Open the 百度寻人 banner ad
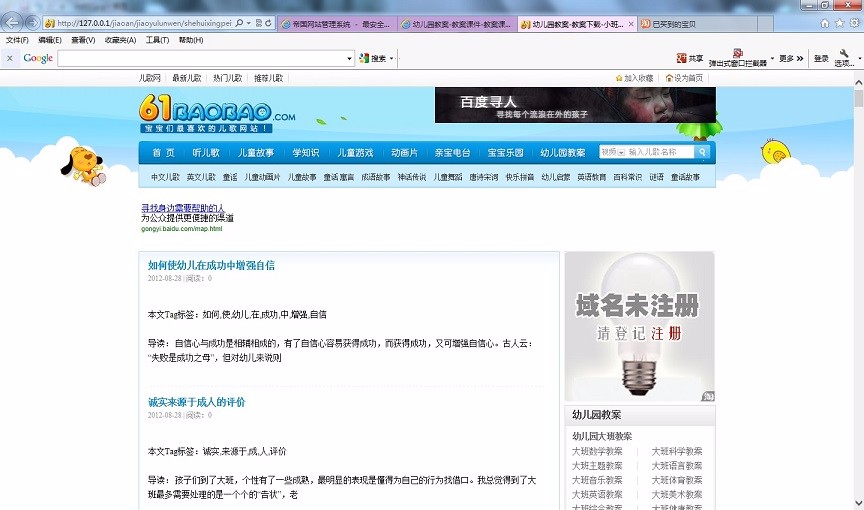This screenshot has height=510, width=864. [575, 105]
